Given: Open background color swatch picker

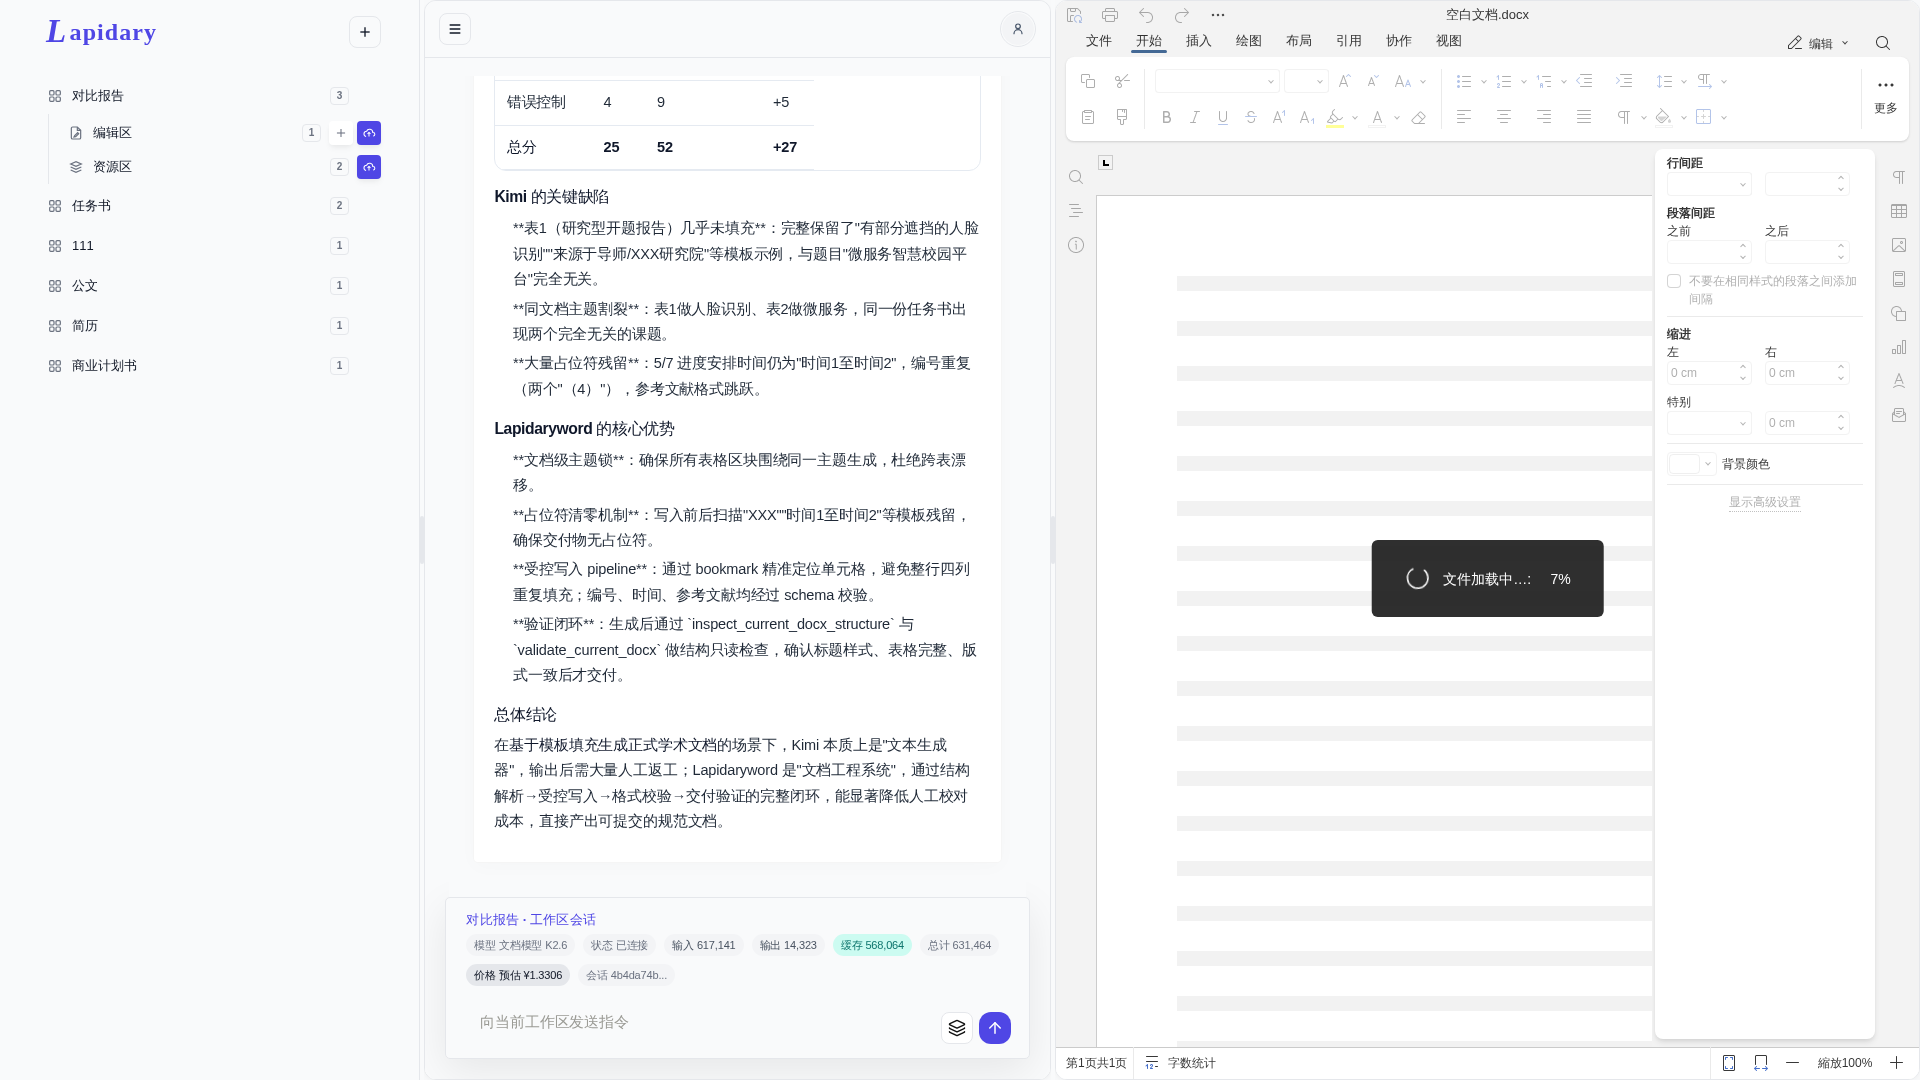Looking at the screenshot, I should (x=1692, y=464).
